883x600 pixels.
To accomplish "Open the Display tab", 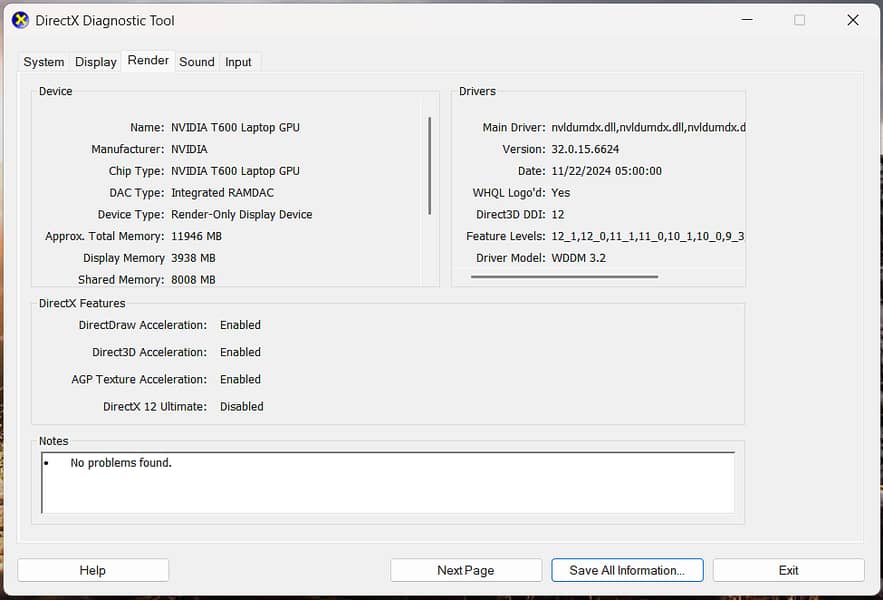I will pyautogui.click(x=96, y=62).
